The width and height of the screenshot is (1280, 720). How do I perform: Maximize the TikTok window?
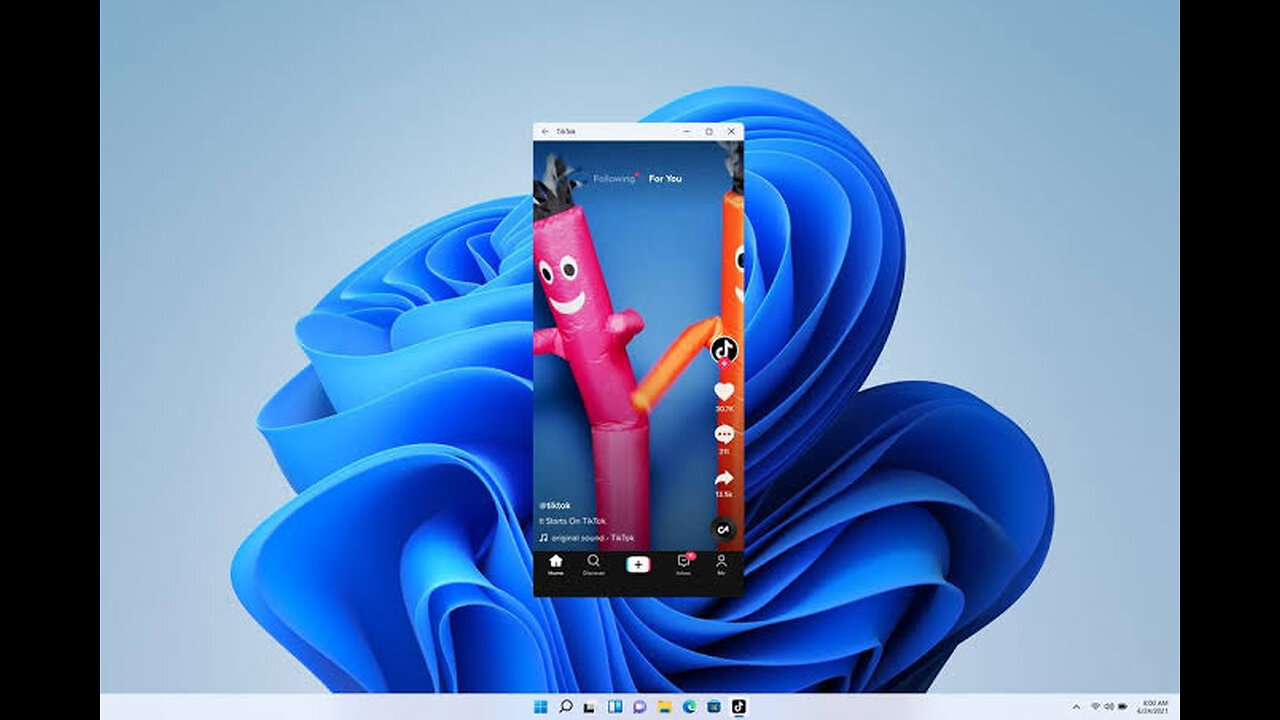pyautogui.click(x=709, y=131)
